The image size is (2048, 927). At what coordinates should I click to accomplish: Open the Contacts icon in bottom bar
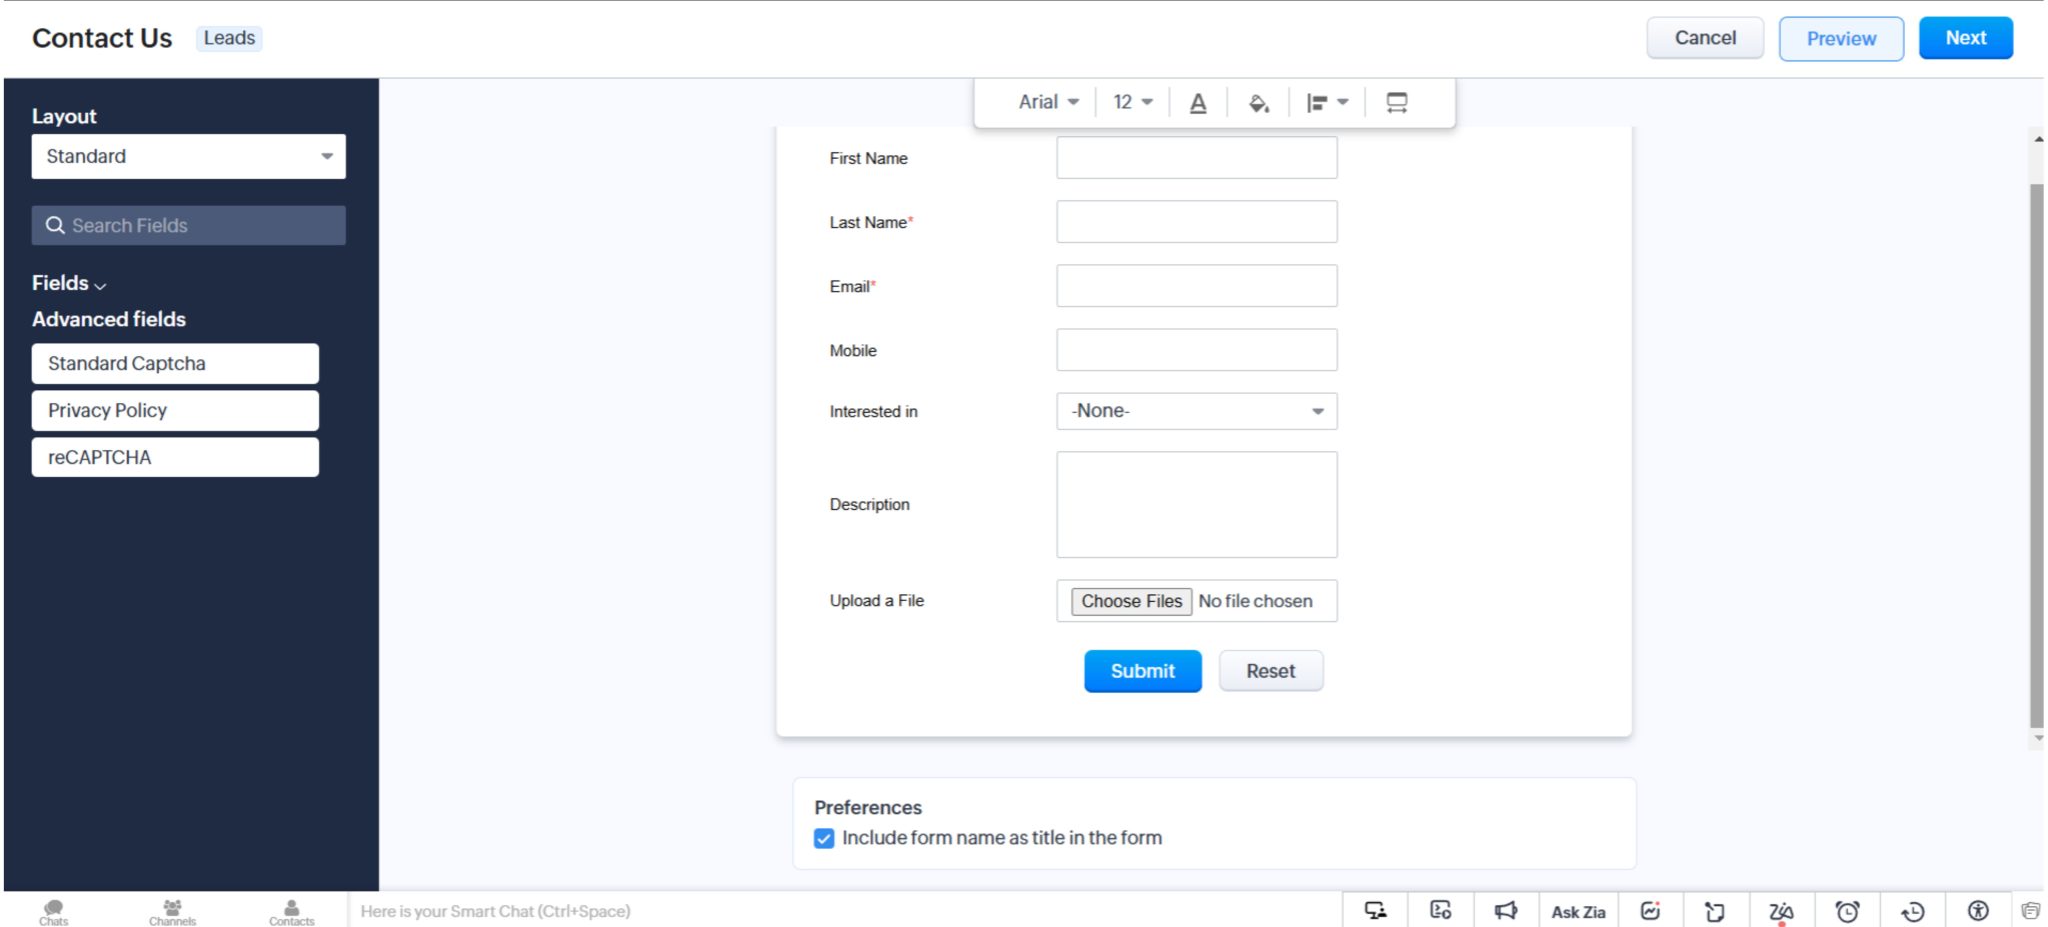click(x=291, y=911)
